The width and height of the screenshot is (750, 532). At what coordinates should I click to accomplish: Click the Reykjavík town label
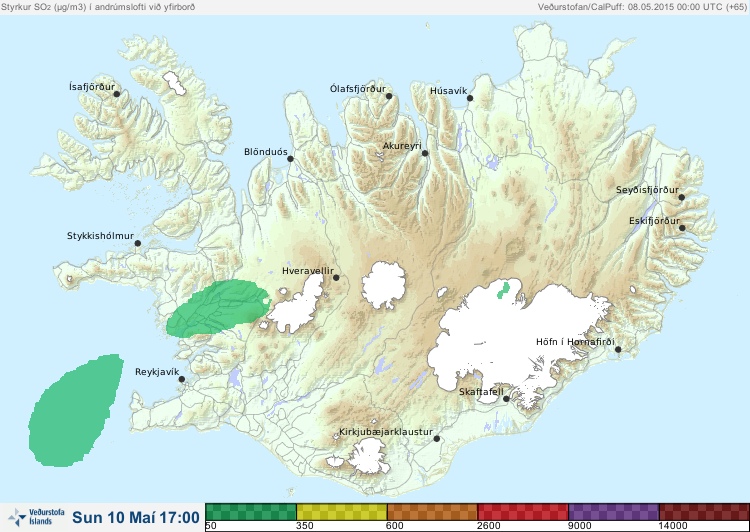point(157,372)
